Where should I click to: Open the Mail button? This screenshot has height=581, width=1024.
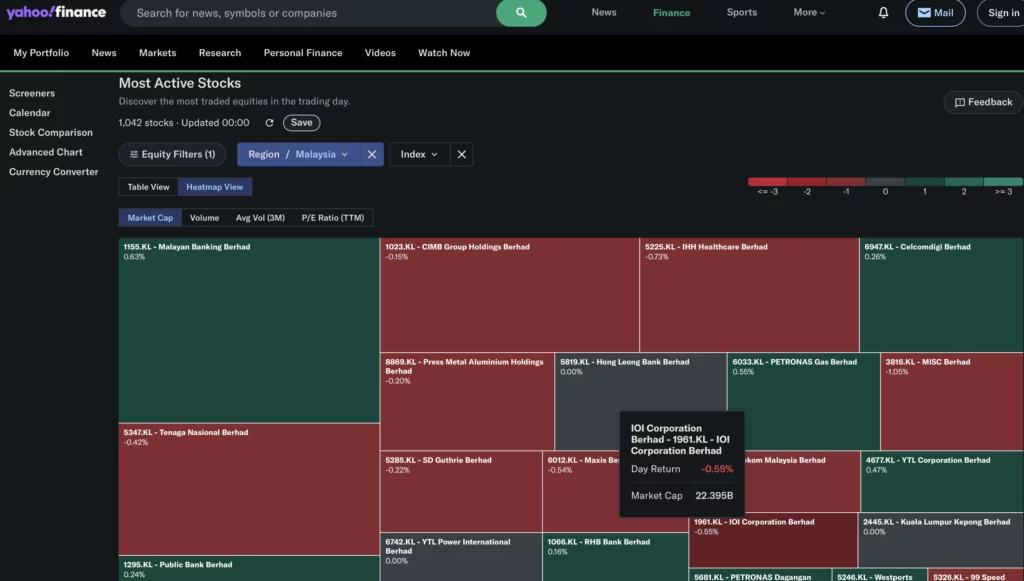(935, 12)
